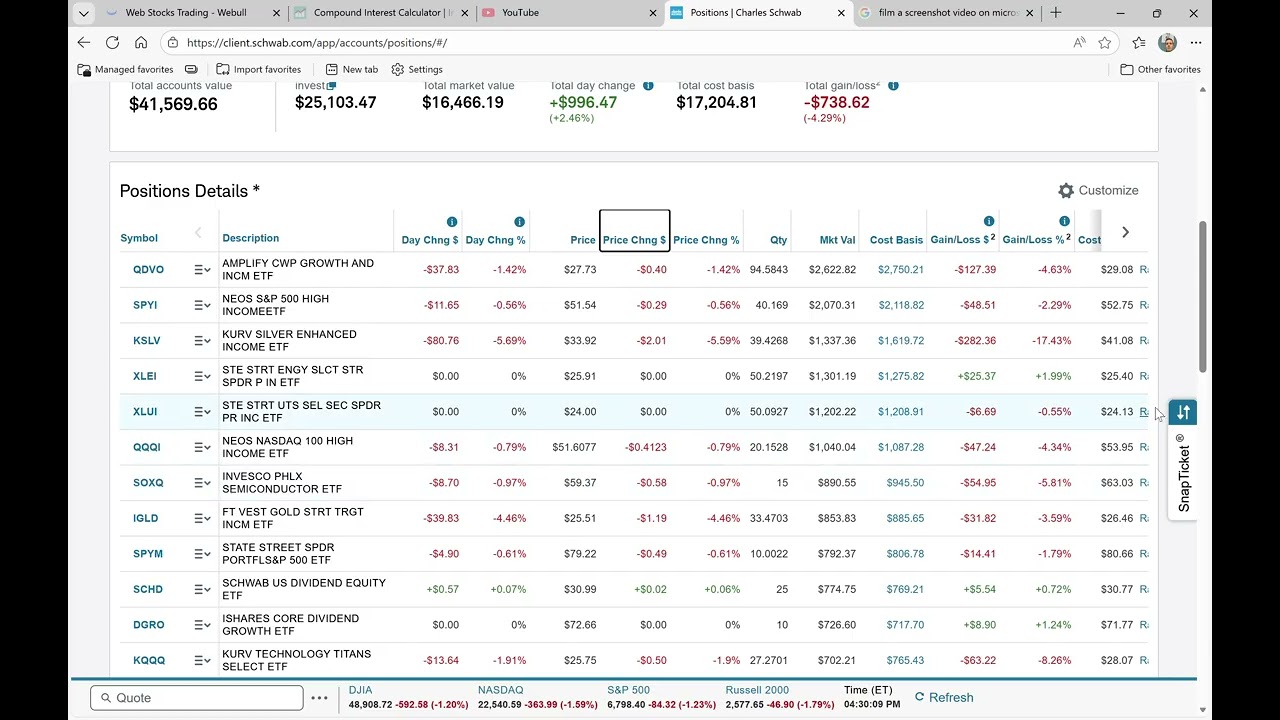Click SPYM symbol link

[148, 554]
